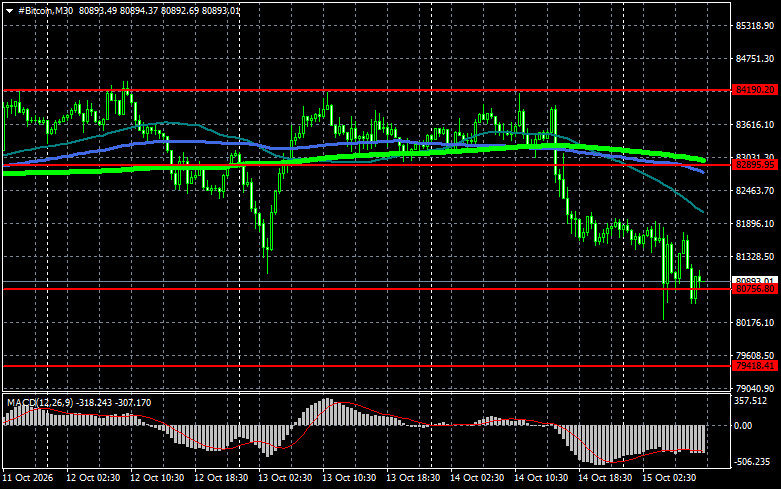
Task: Click the 81896.10 price scale value
Action: click(x=755, y=224)
